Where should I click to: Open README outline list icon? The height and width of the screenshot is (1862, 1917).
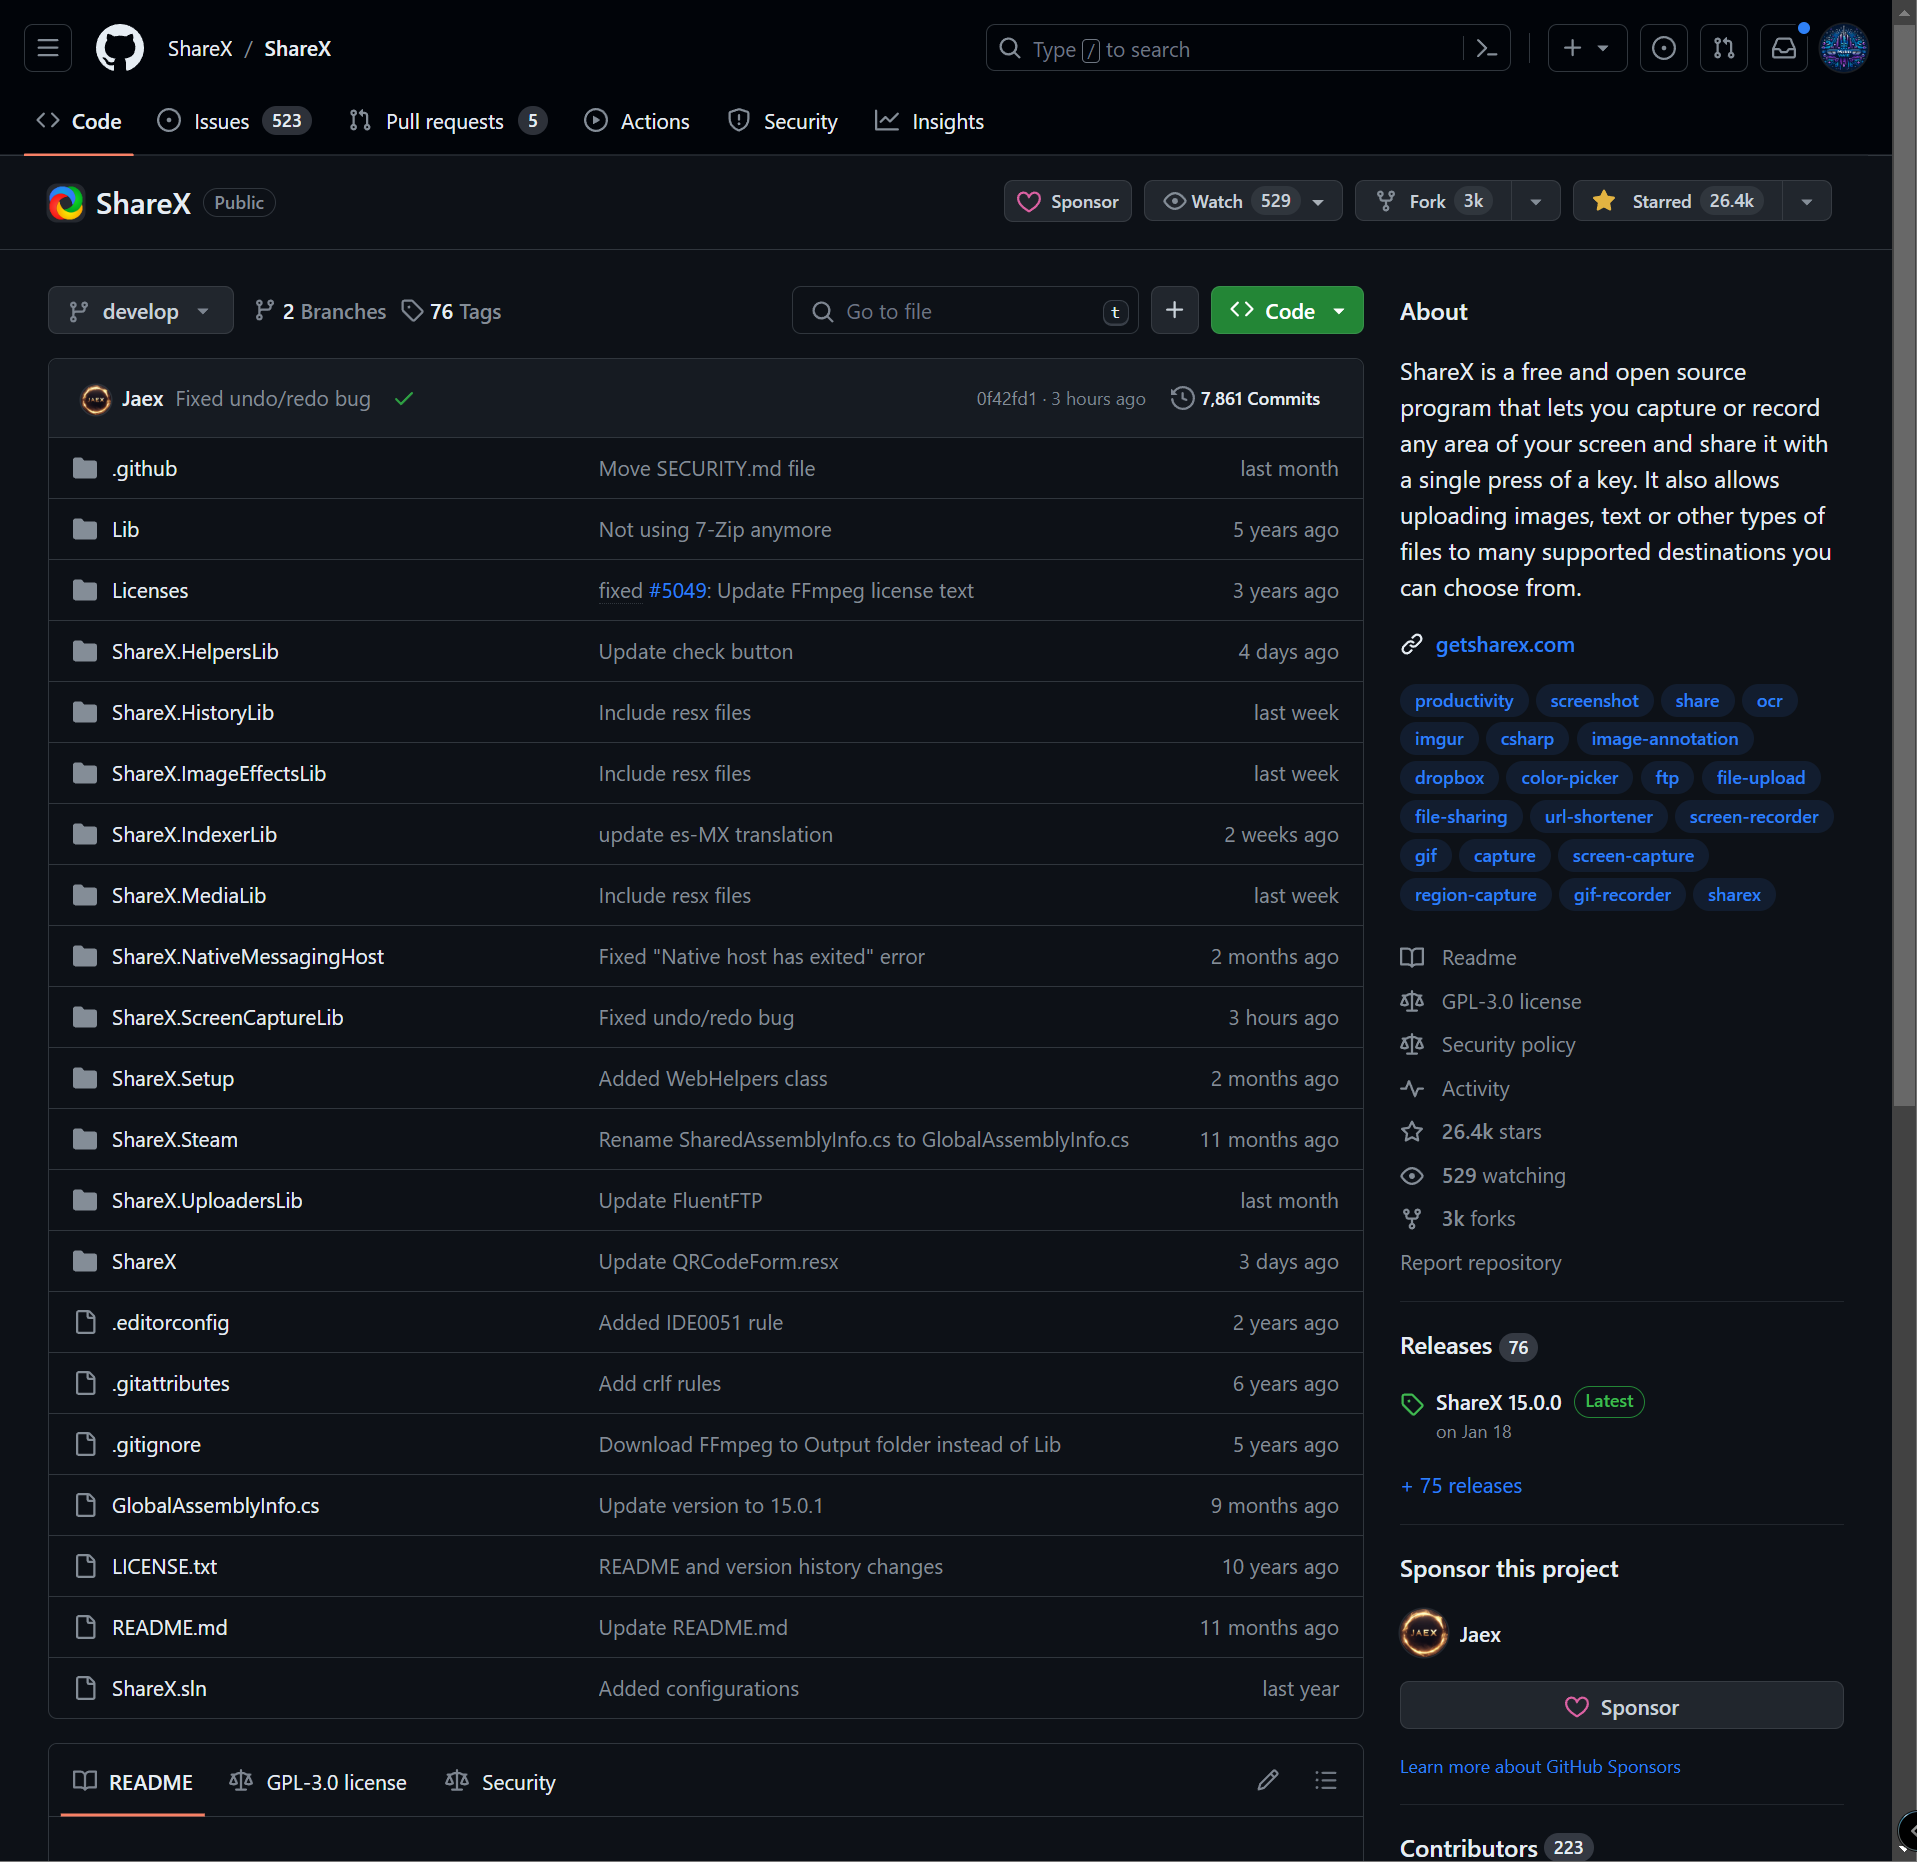(x=1326, y=1780)
